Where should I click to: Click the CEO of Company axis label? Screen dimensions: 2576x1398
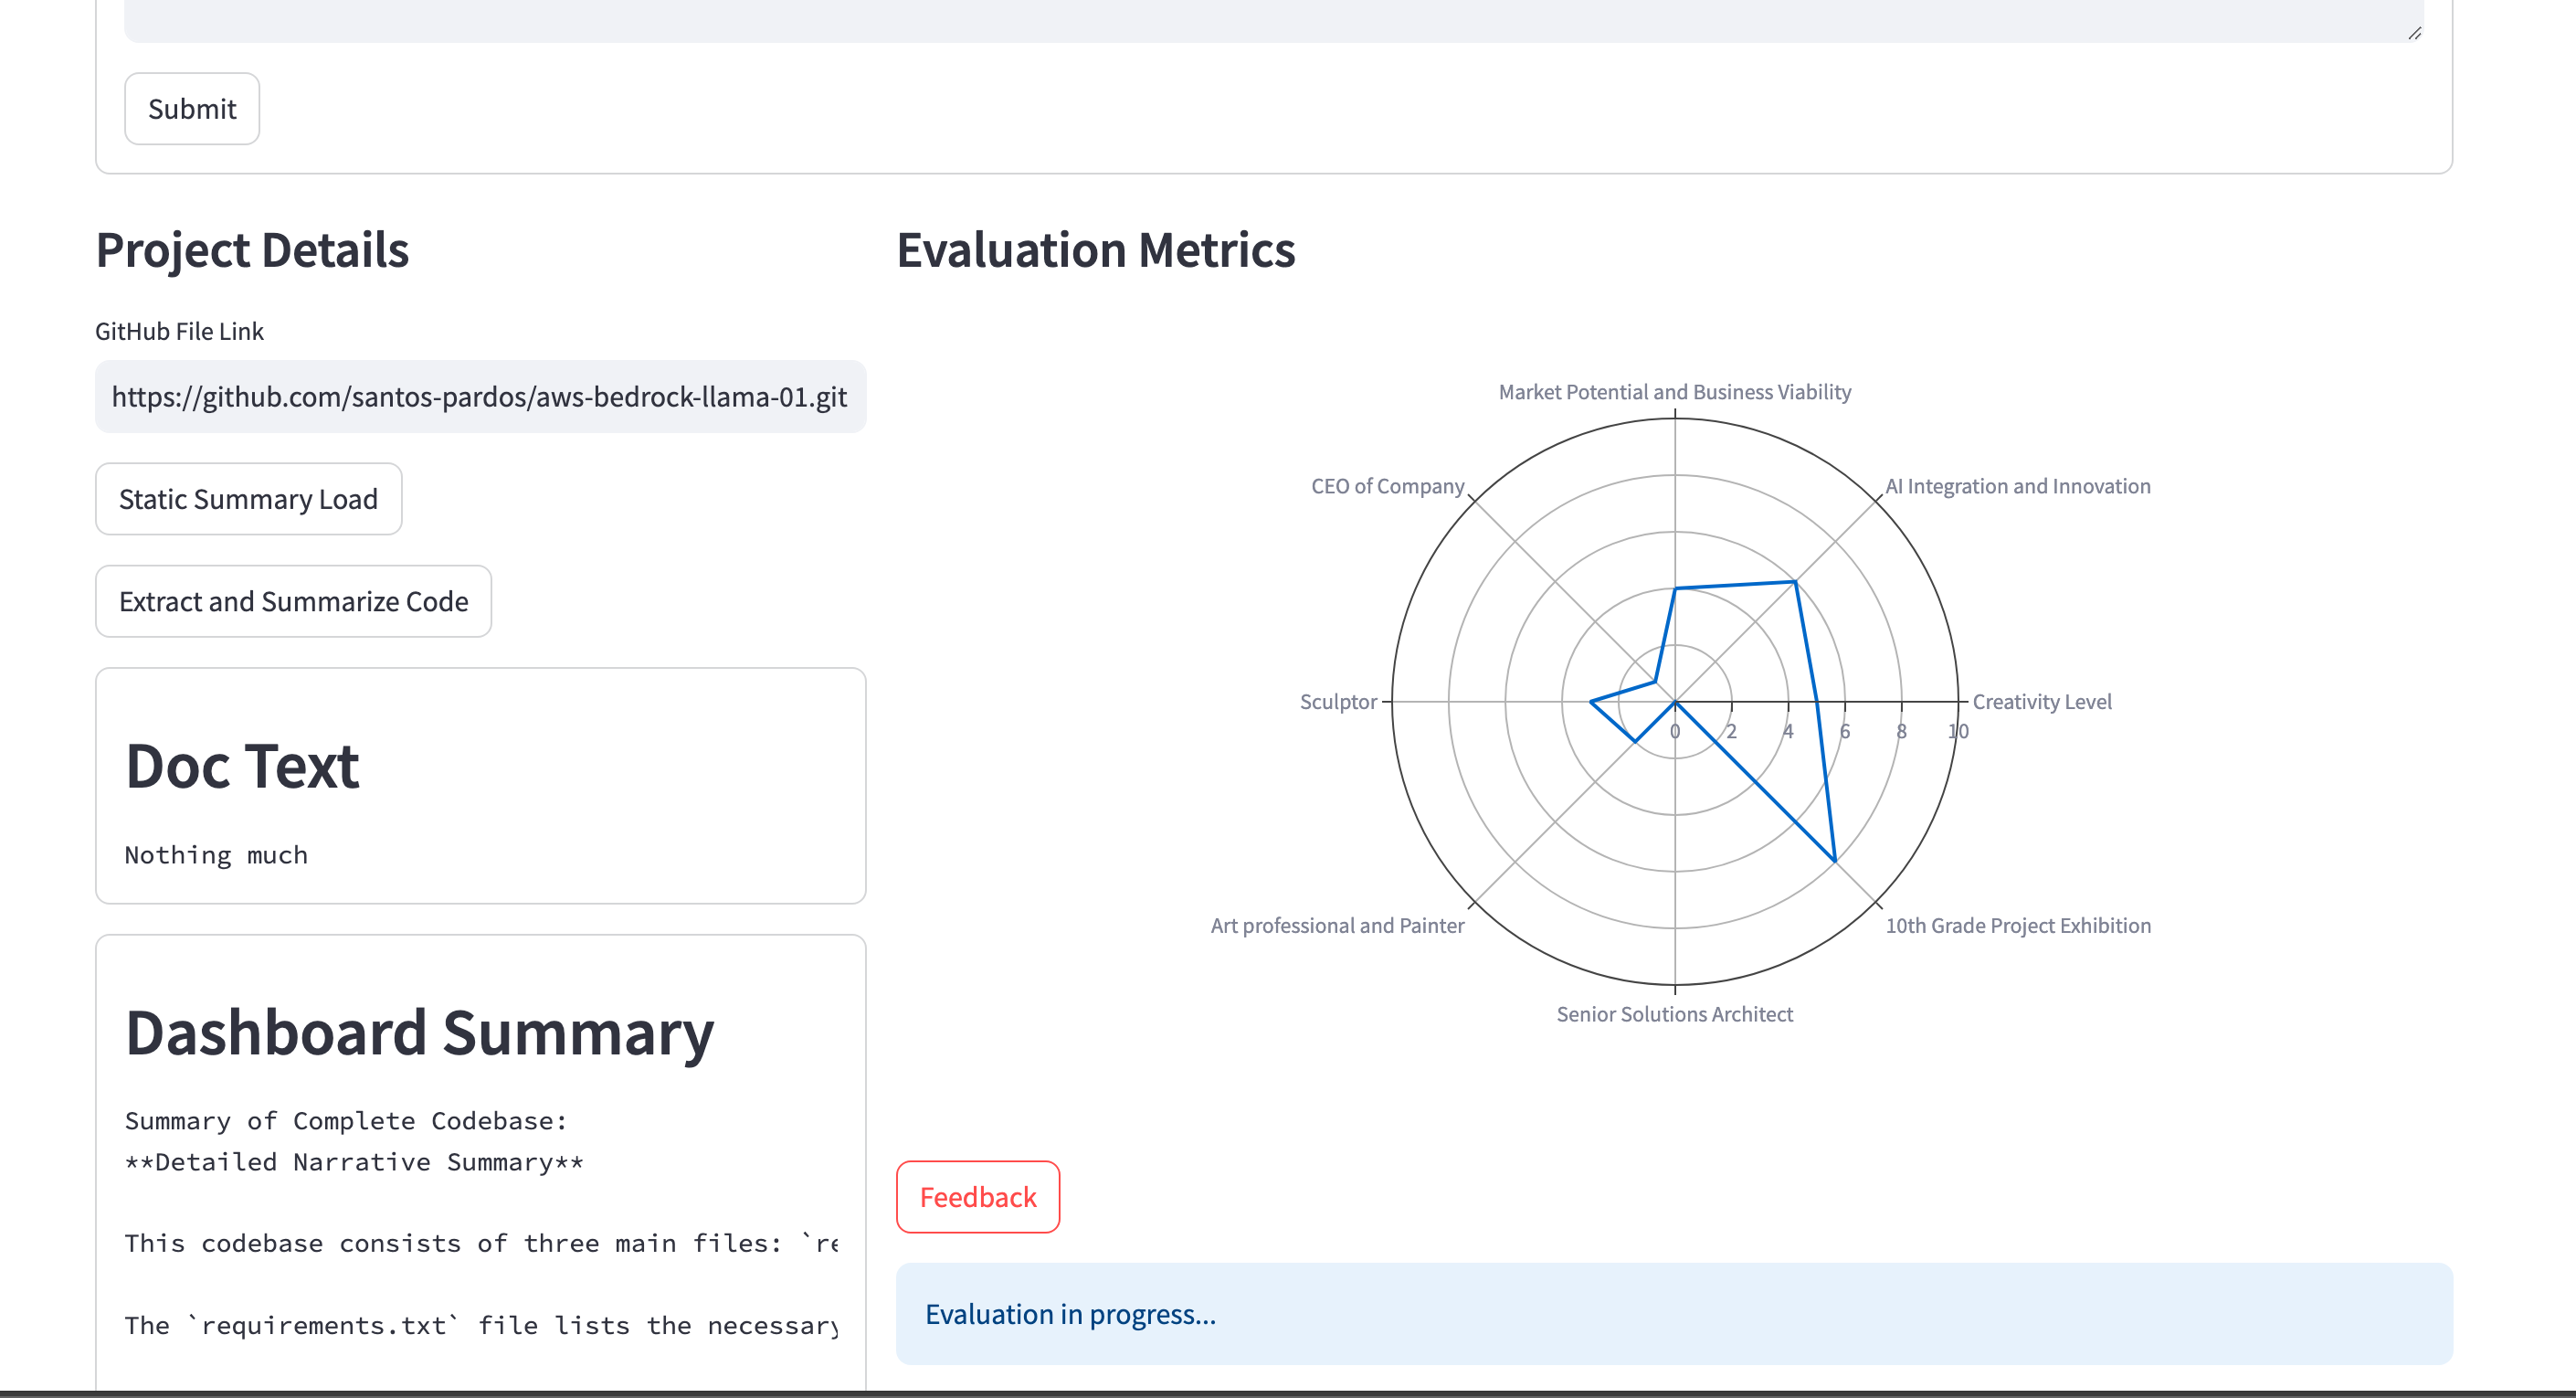pyautogui.click(x=1387, y=486)
